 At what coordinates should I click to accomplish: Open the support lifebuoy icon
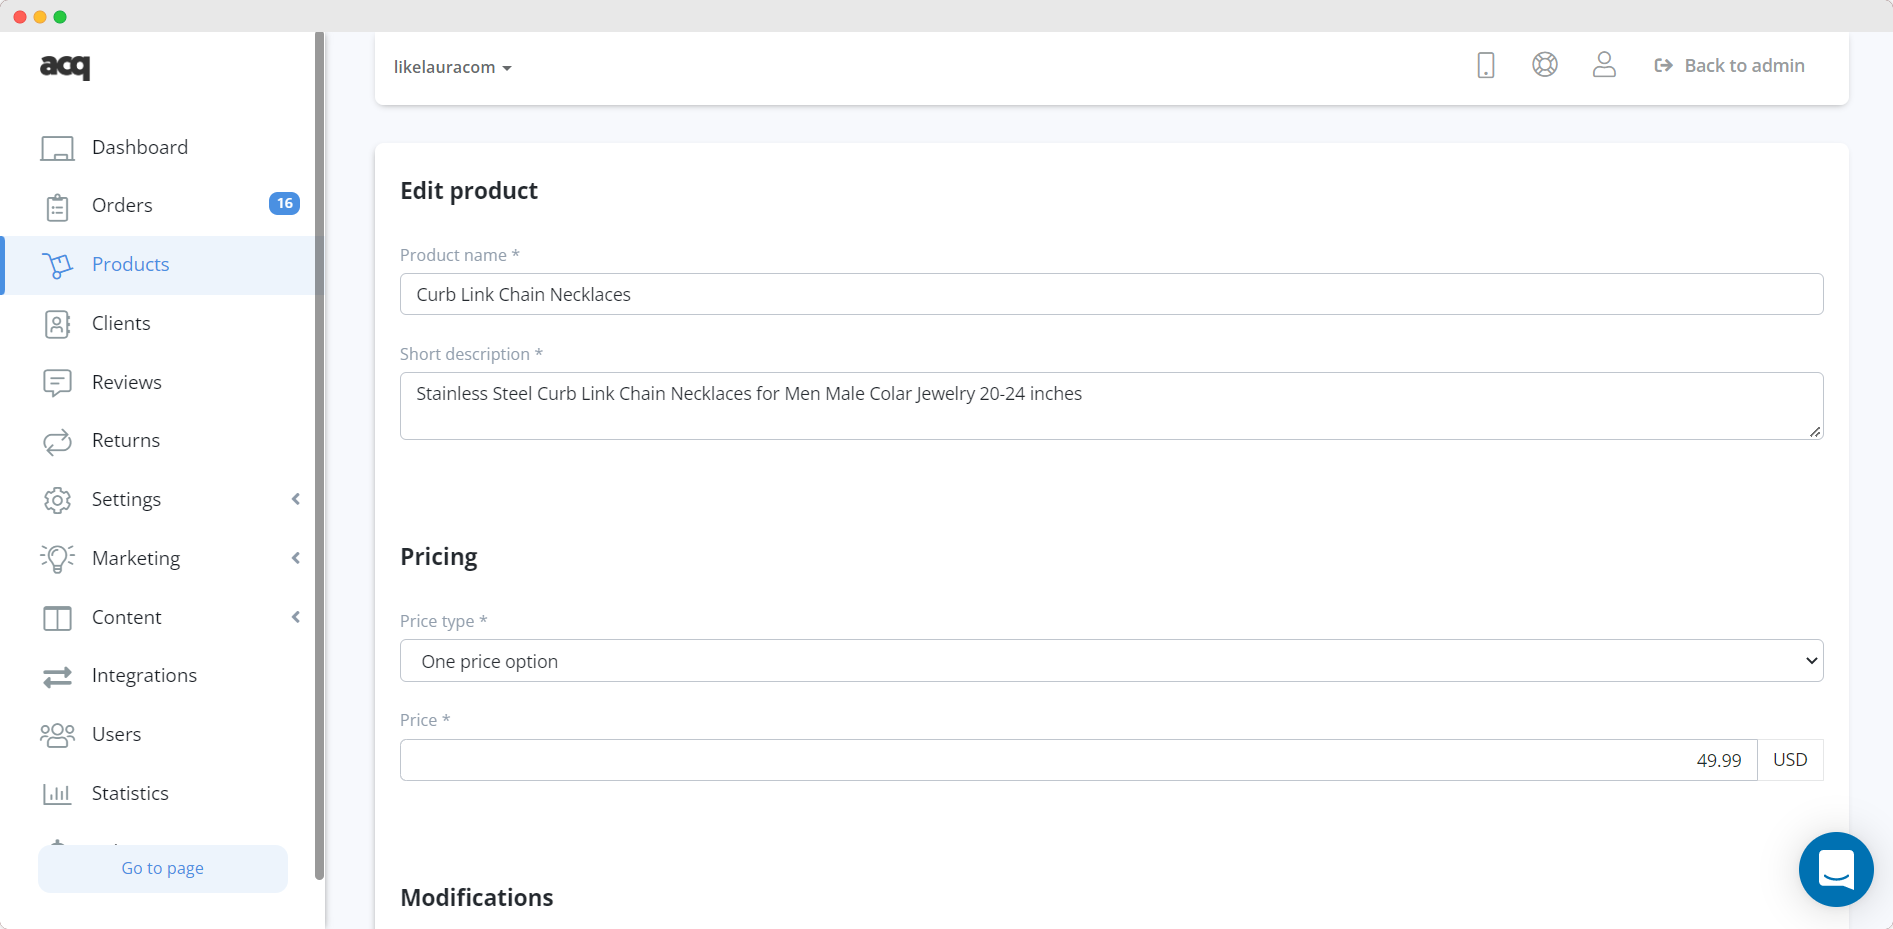pos(1545,65)
